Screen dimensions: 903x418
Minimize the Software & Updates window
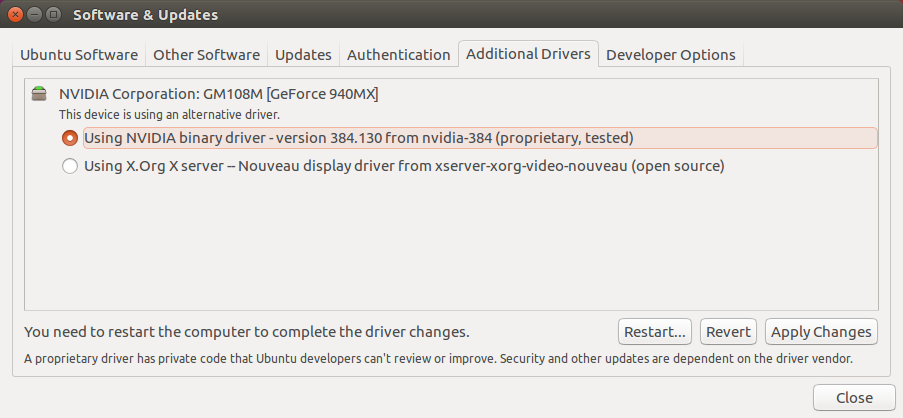pos(35,14)
